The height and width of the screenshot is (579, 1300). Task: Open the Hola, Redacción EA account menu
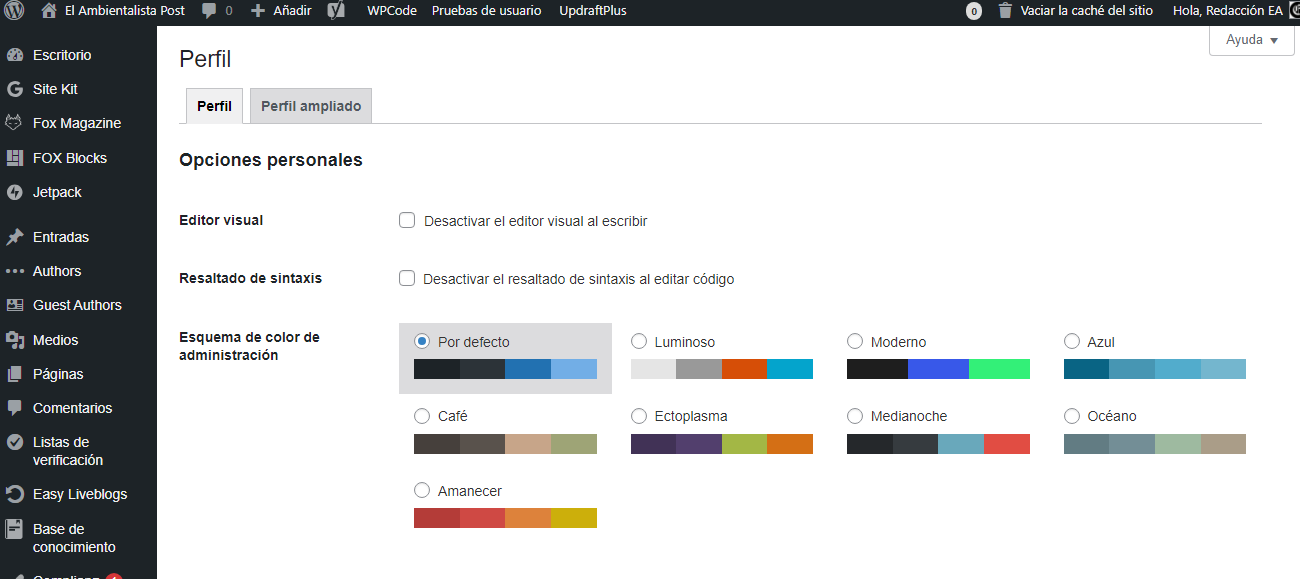1227,11
